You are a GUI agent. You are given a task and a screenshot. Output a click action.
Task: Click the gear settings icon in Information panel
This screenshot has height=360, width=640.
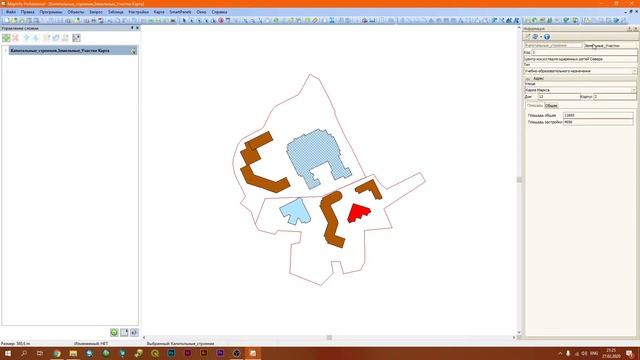coord(535,37)
